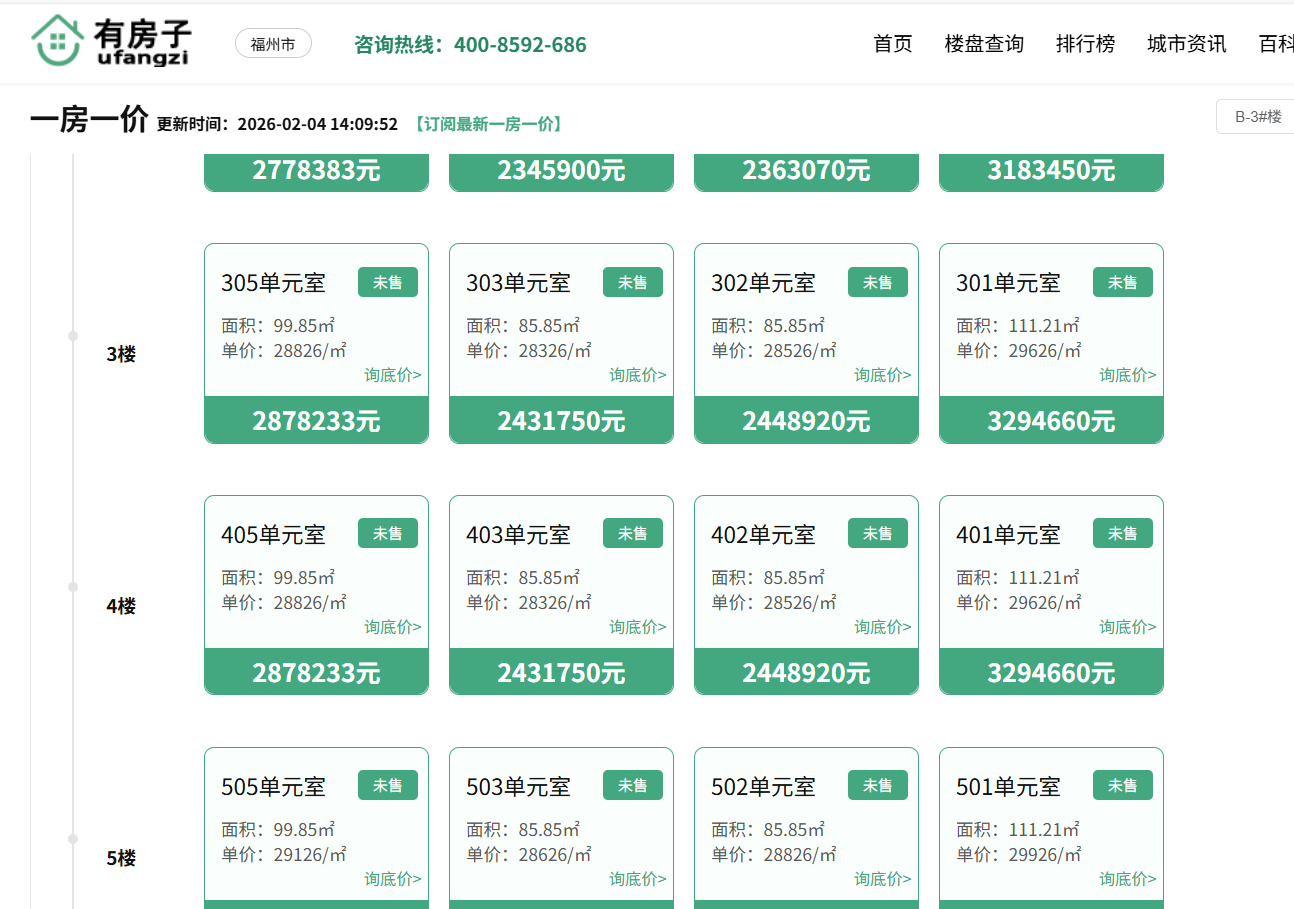Open 城市资讯 navigation item
This screenshot has width=1294, height=909.
[1186, 44]
